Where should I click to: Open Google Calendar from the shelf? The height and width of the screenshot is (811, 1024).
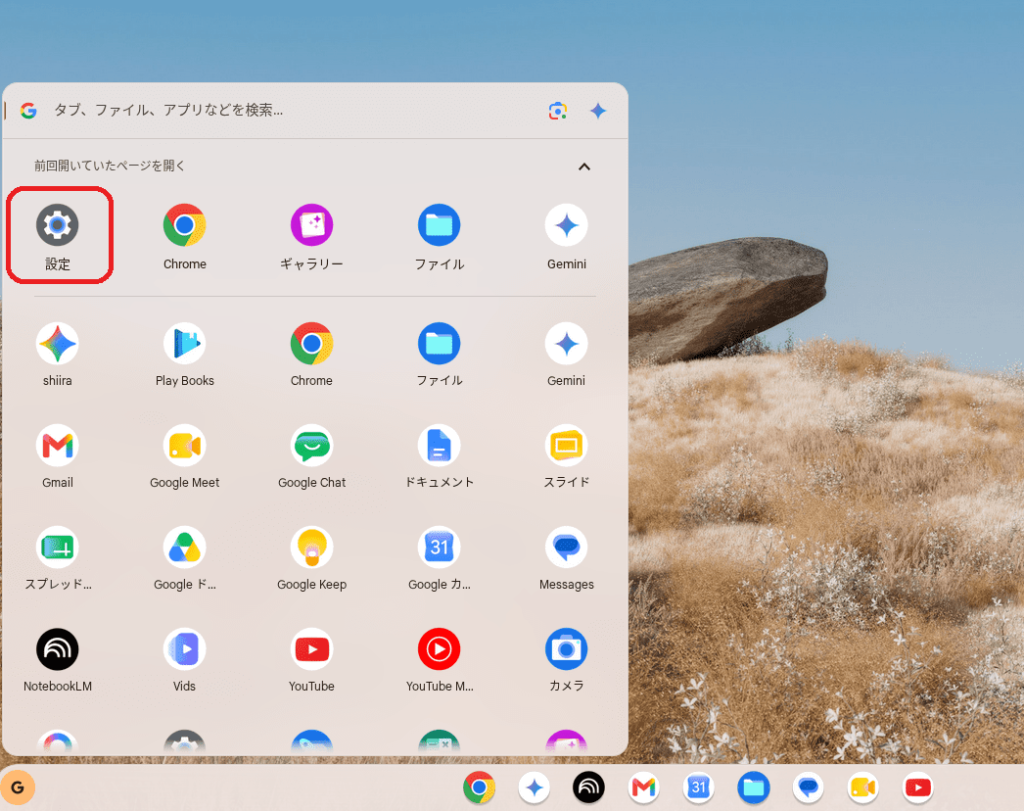pos(699,787)
